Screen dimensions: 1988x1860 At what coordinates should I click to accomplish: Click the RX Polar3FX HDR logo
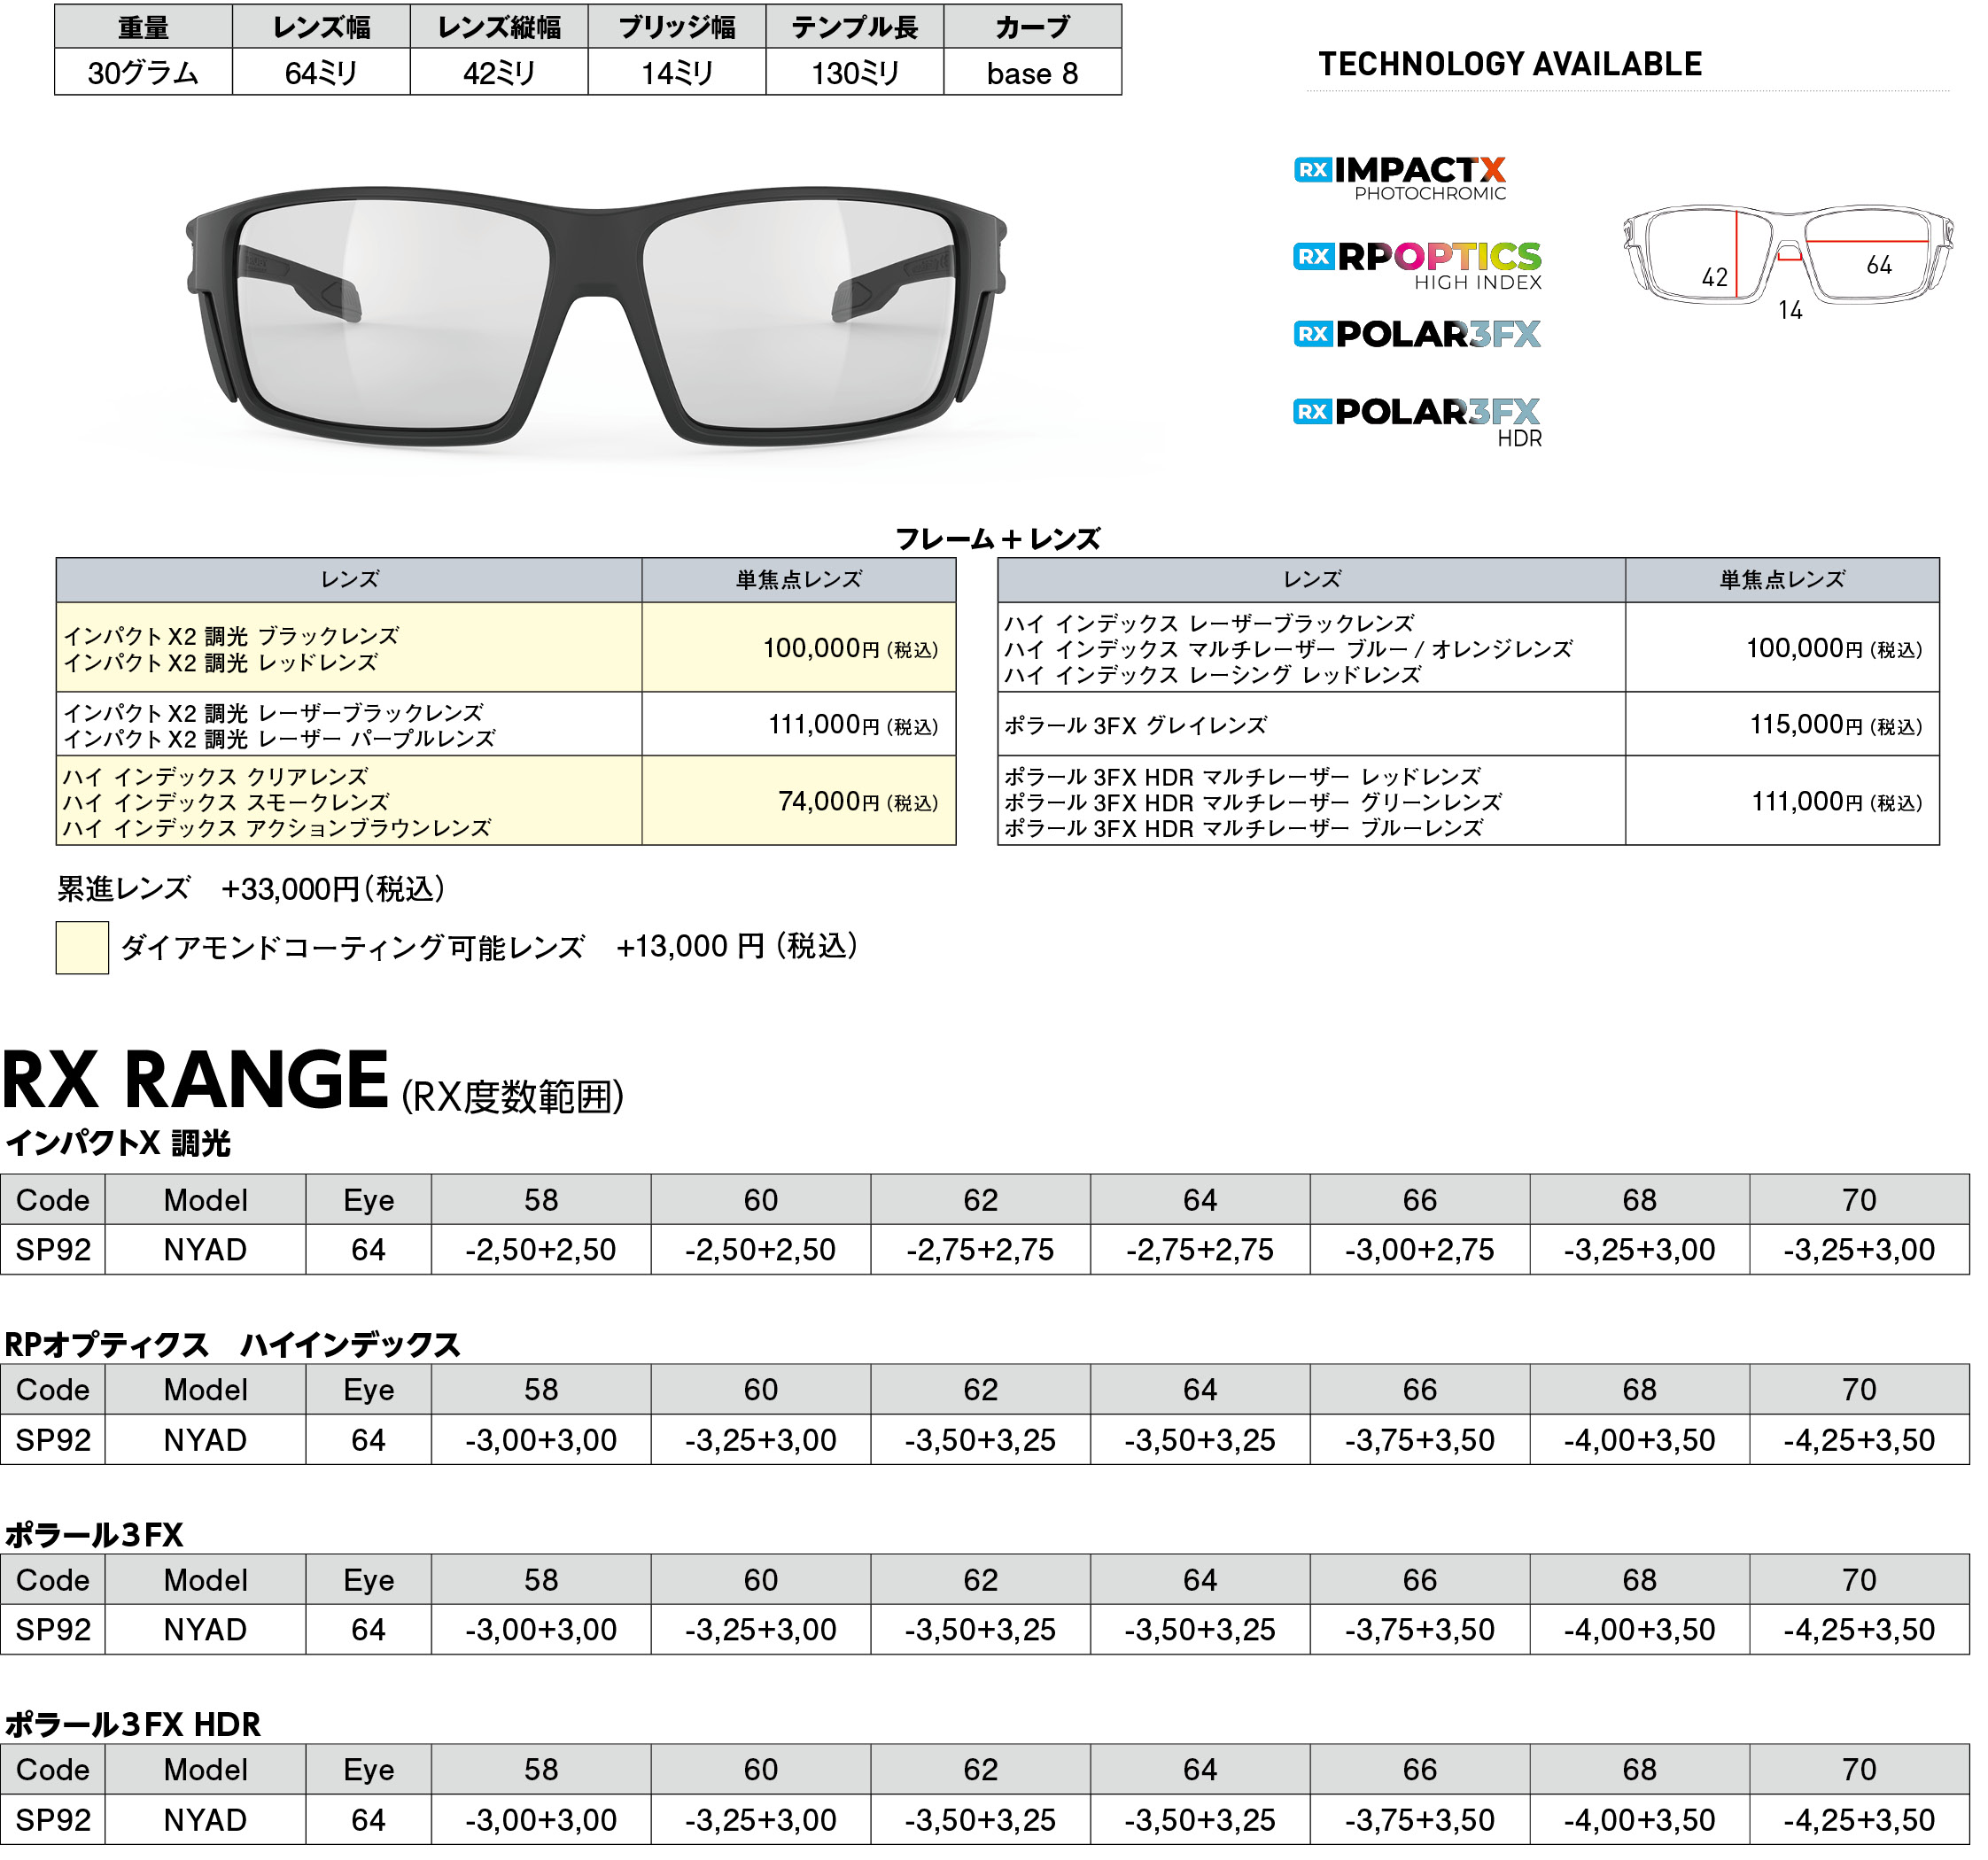coord(1417,423)
